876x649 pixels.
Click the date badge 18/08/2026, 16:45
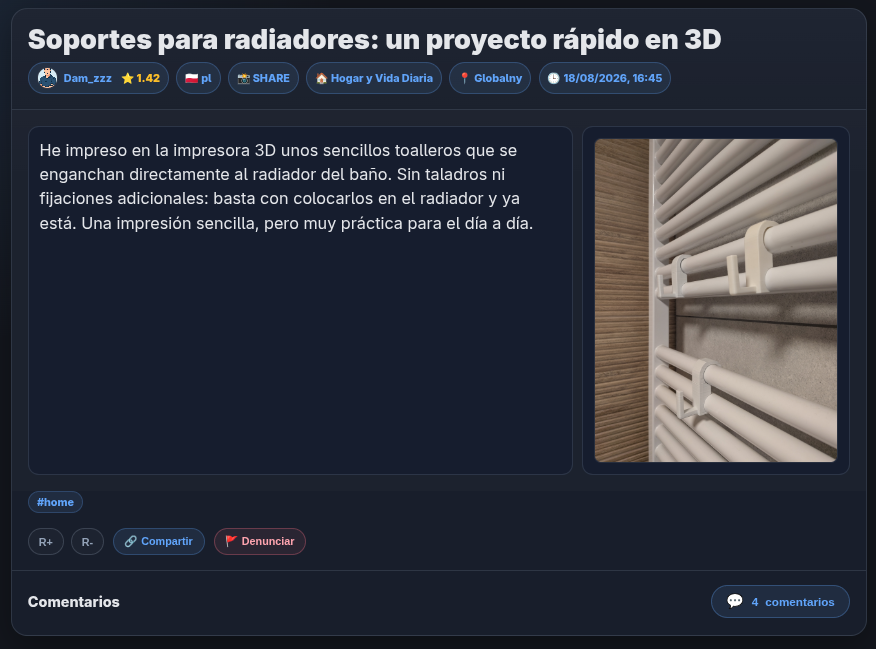(x=604, y=78)
